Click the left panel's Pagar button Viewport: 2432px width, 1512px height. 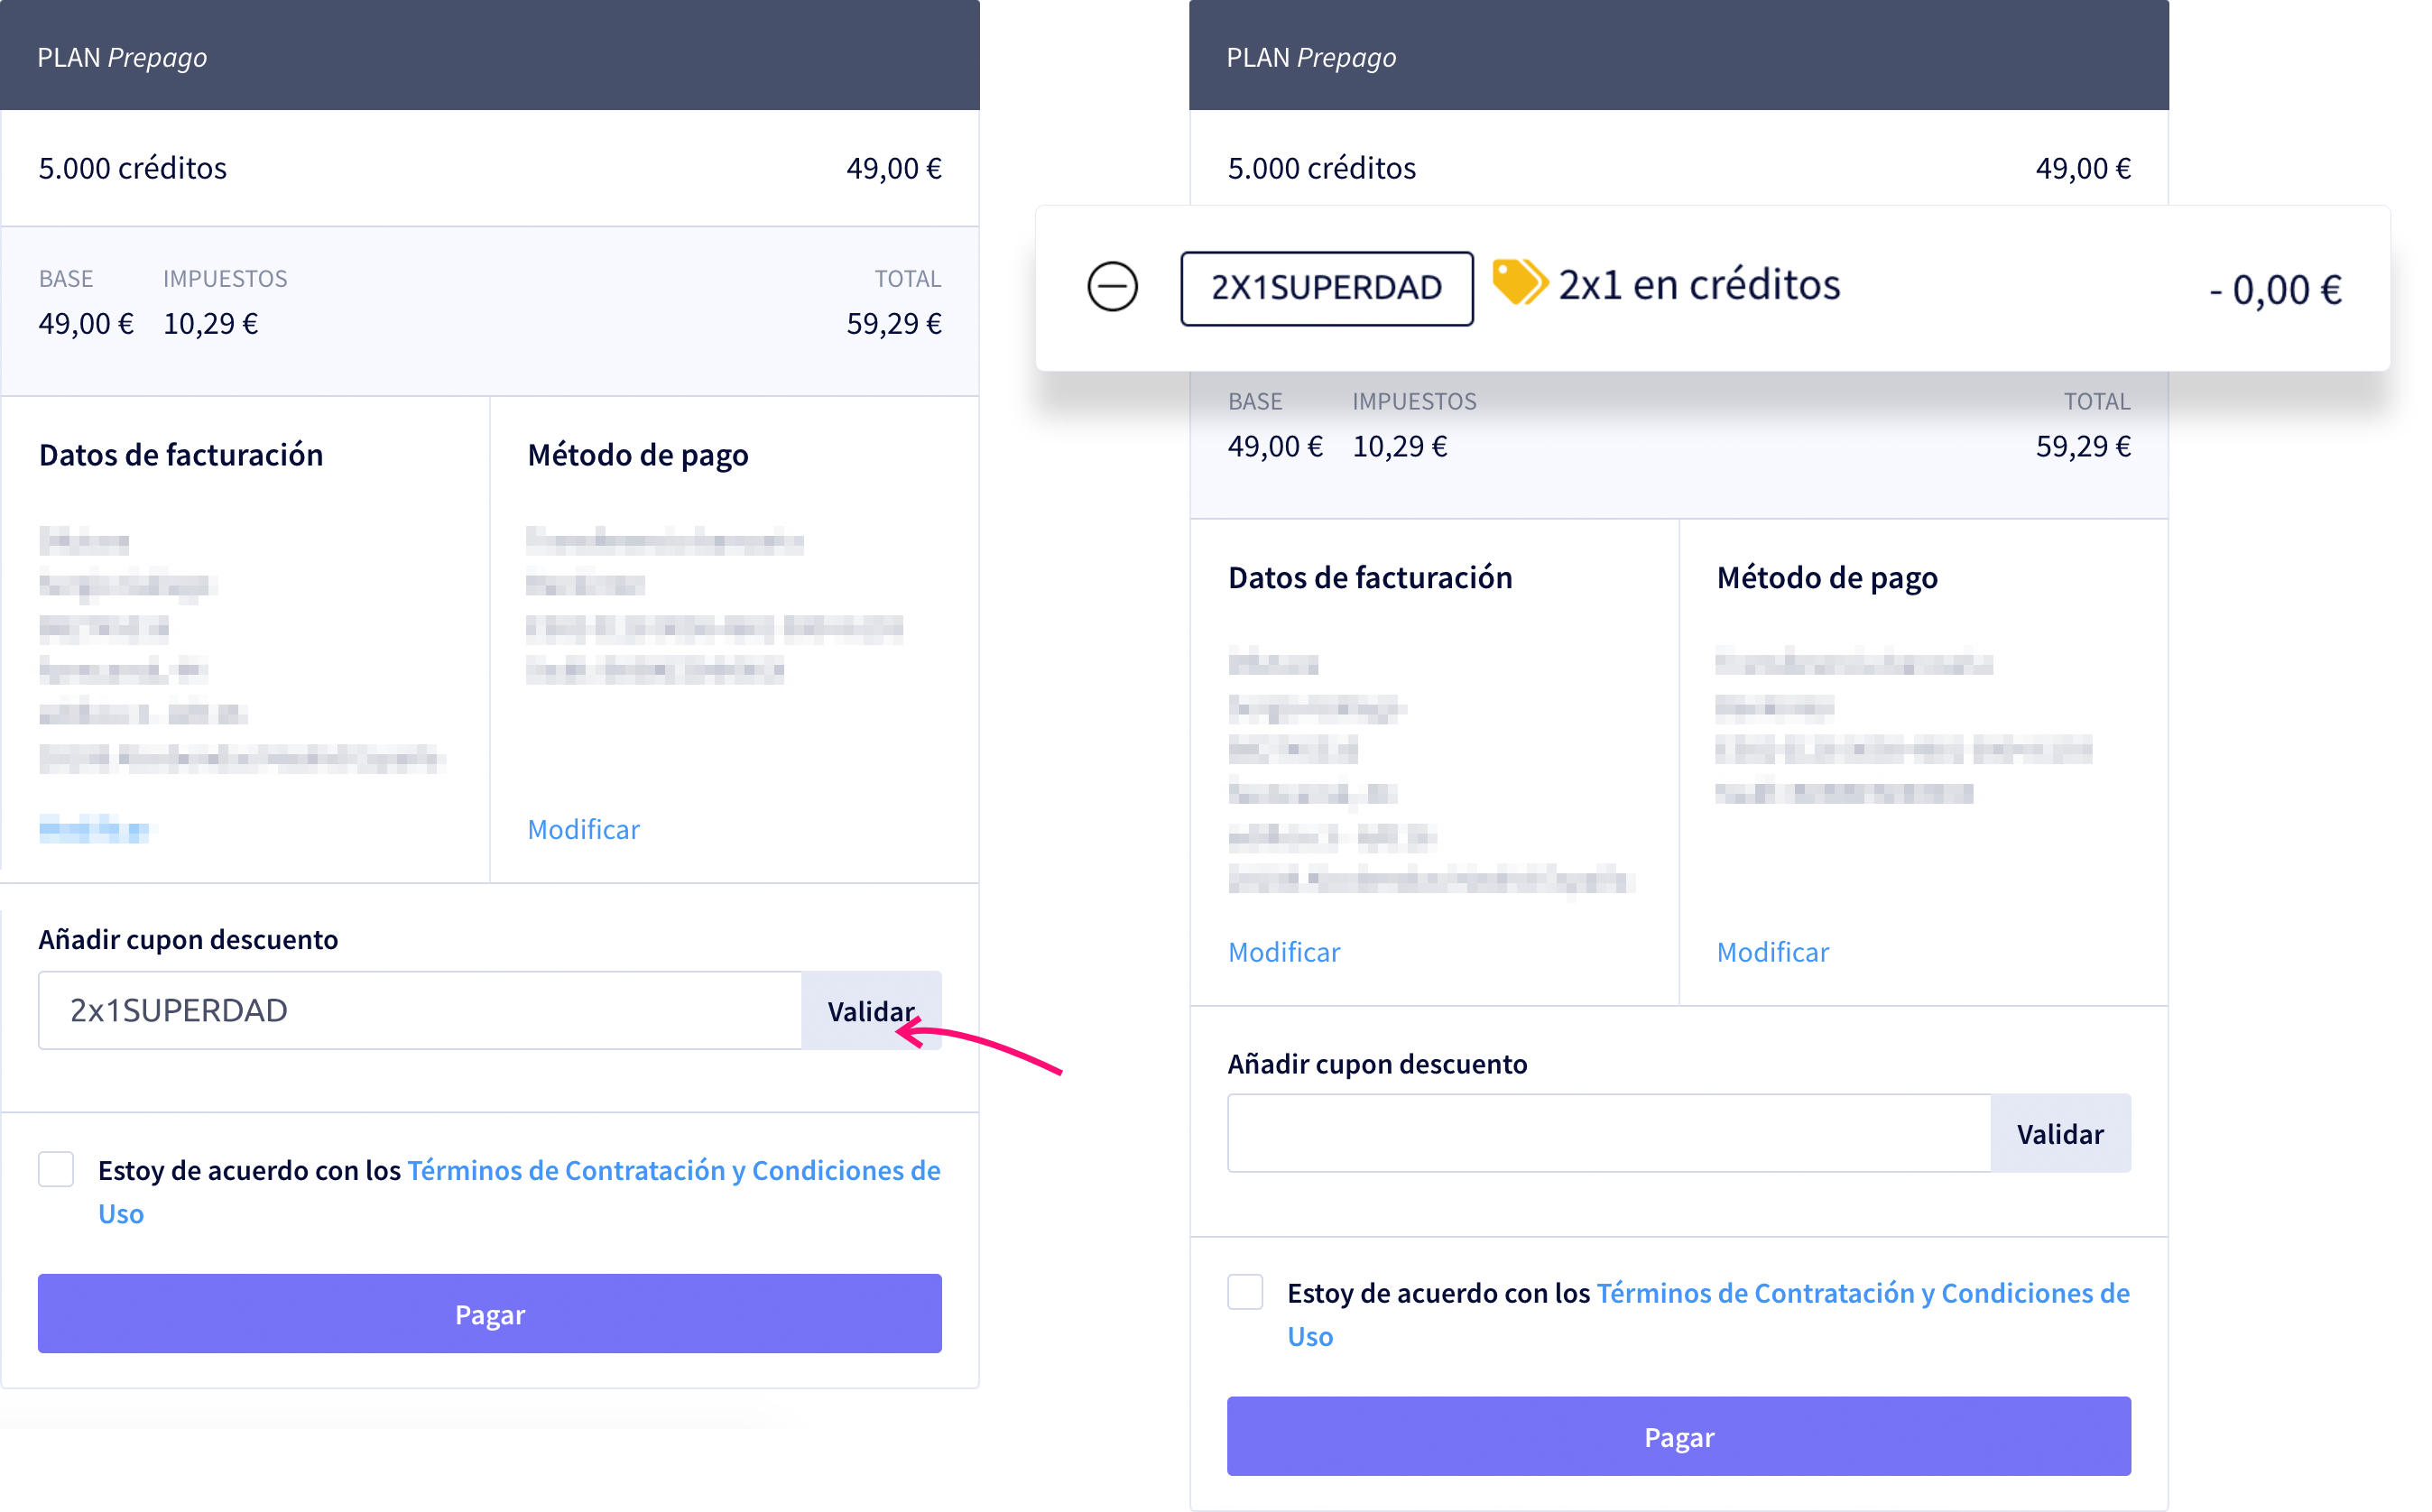(x=490, y=1314)
